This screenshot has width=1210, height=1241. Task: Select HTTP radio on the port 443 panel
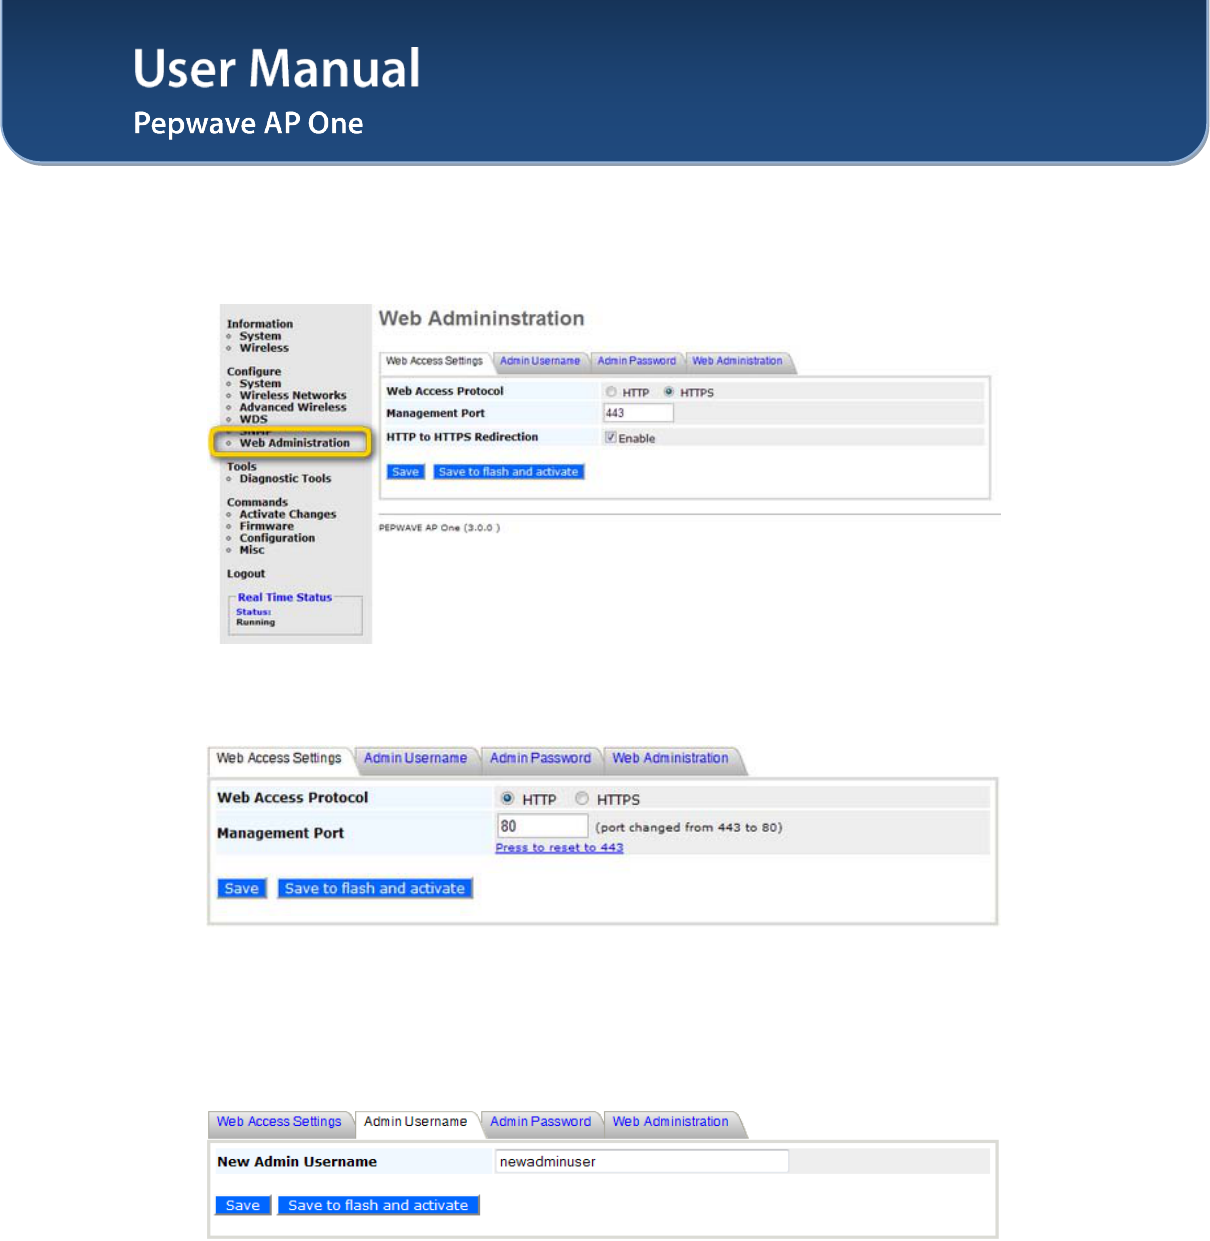tap(611, 392)
